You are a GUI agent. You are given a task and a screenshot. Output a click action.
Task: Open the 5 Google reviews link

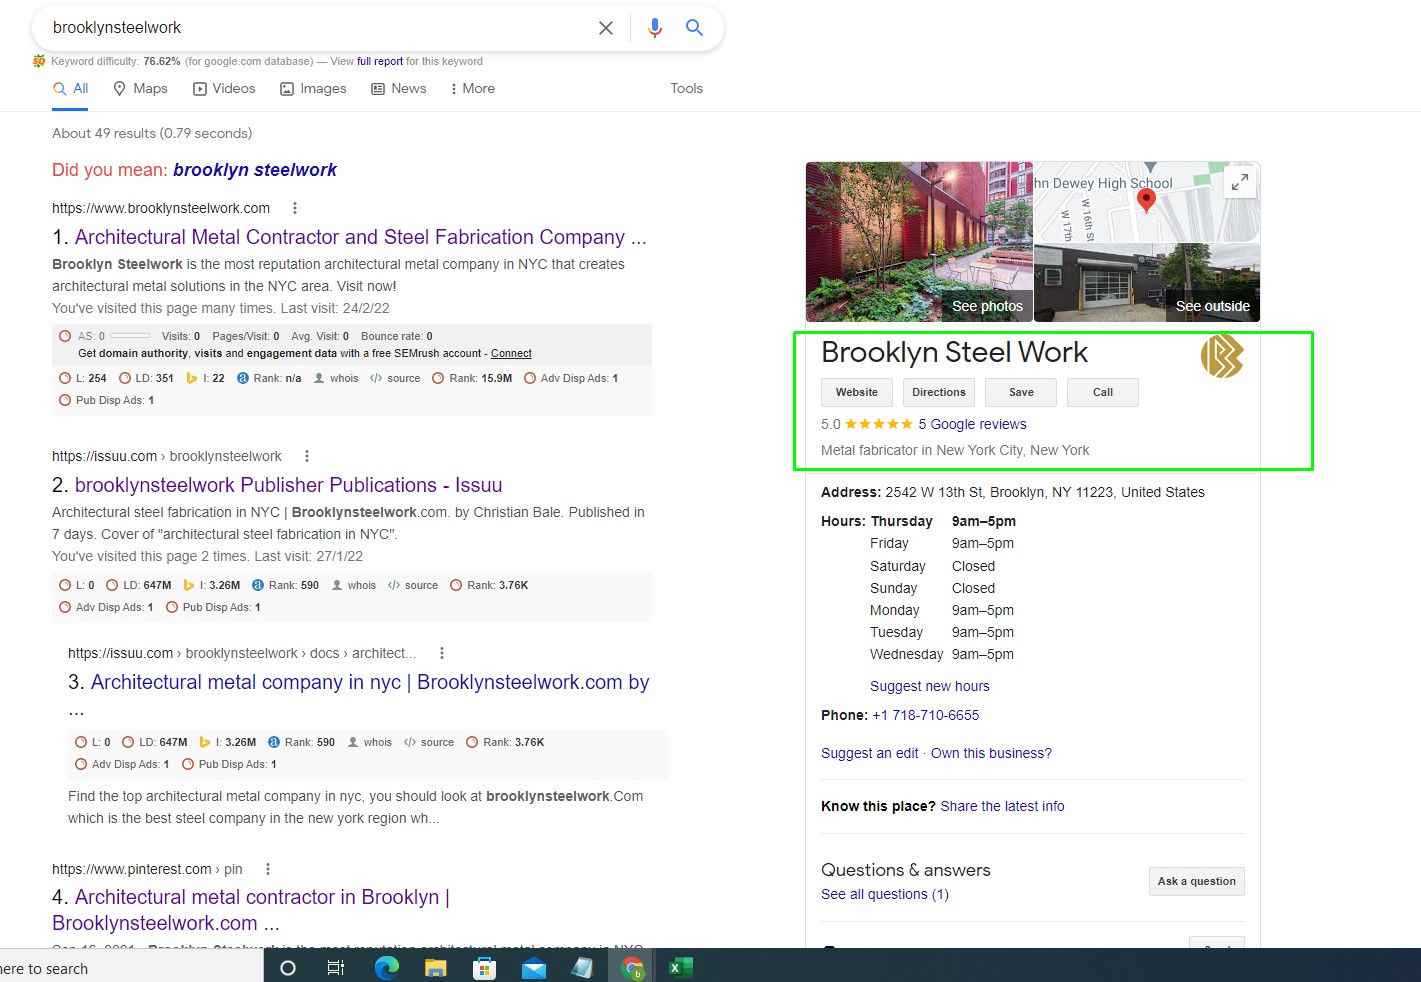pyautogui.click(x=973, y=424)
